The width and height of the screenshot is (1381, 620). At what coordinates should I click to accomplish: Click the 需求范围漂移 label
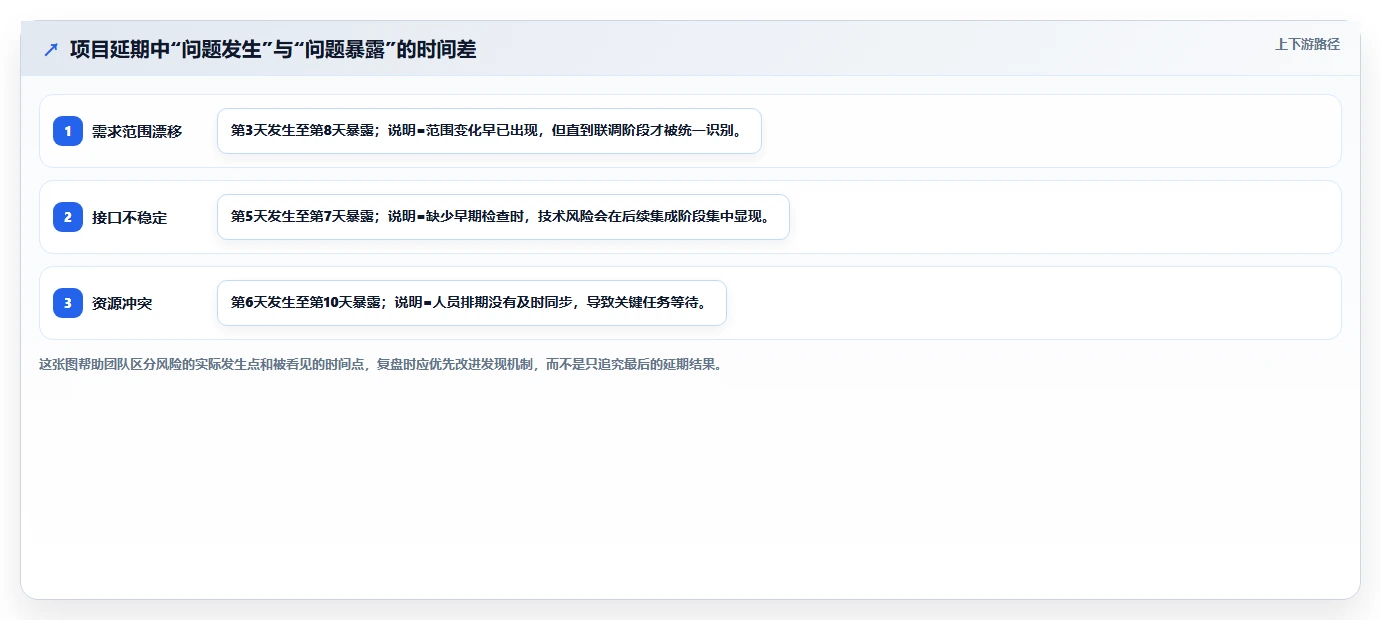[137, 131]
